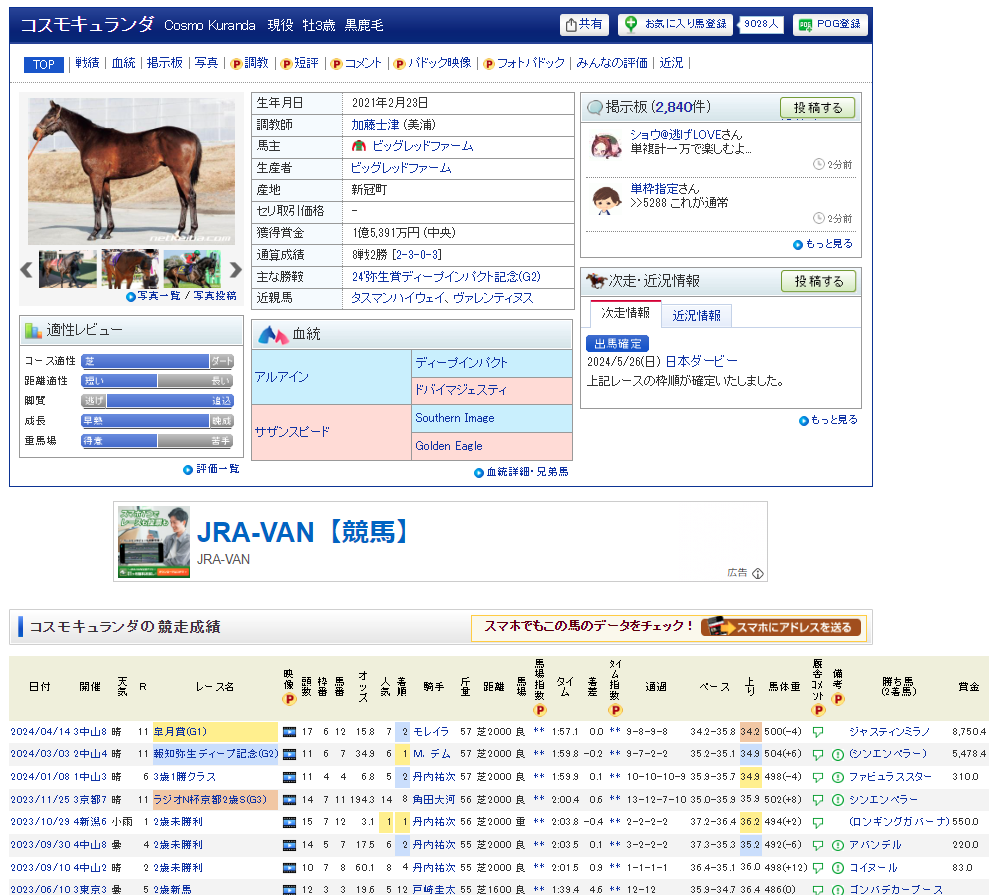Click the main horse photo
The height and width of the screenshot is (895, 995).
(x=131, y=171)
